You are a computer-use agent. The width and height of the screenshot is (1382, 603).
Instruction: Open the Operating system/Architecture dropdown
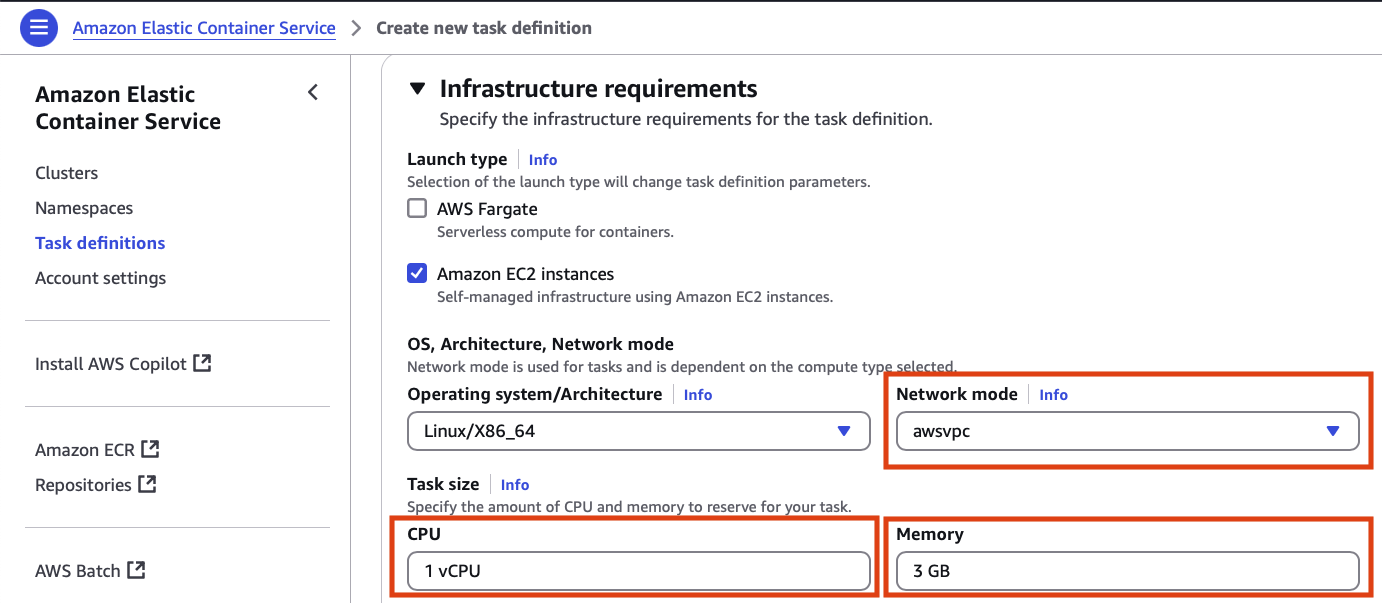click(639, 431)
